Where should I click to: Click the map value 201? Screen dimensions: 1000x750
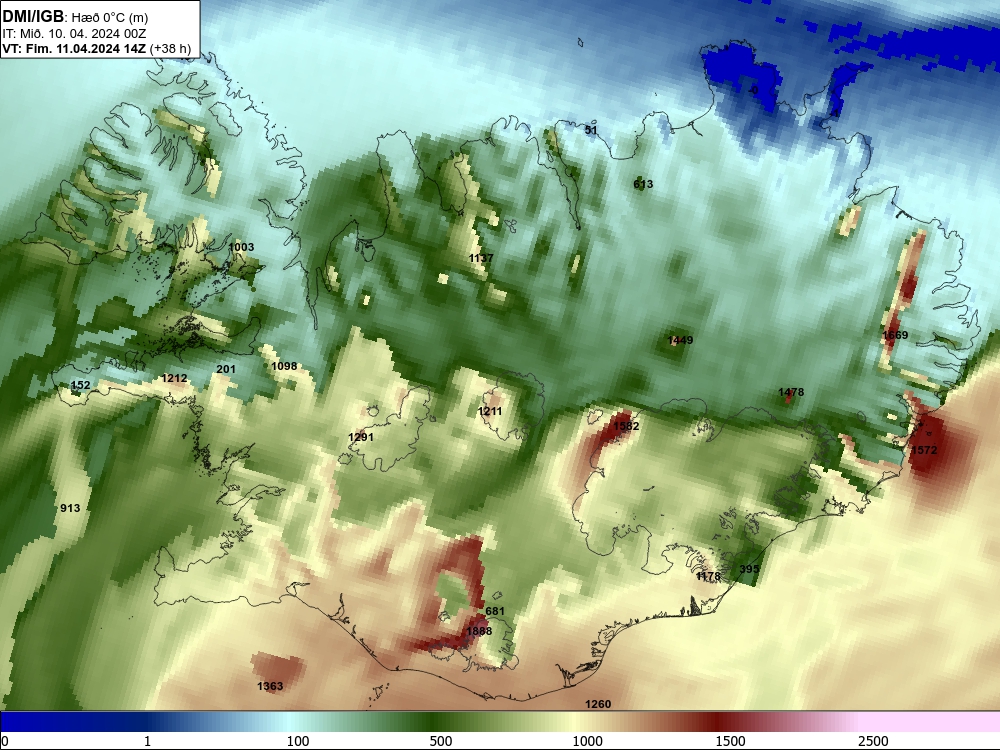[x=226, y=369]
